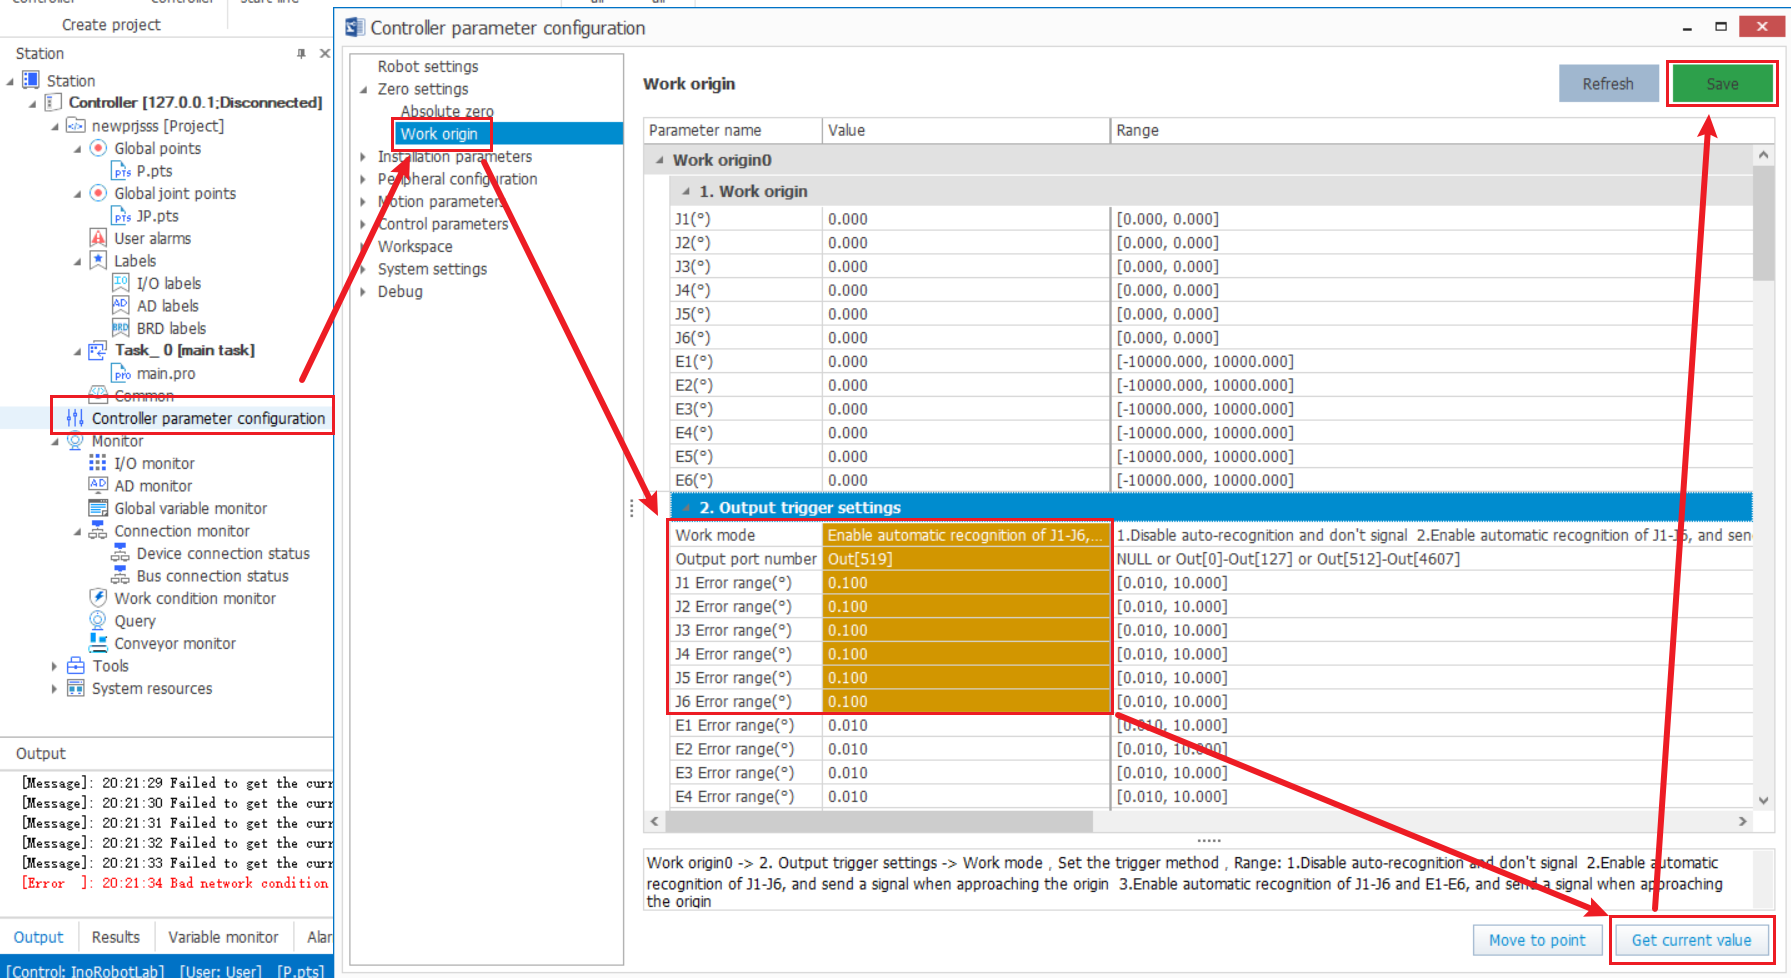Click the Controller node icon
Screen dimensions: 1791x978
53,102
